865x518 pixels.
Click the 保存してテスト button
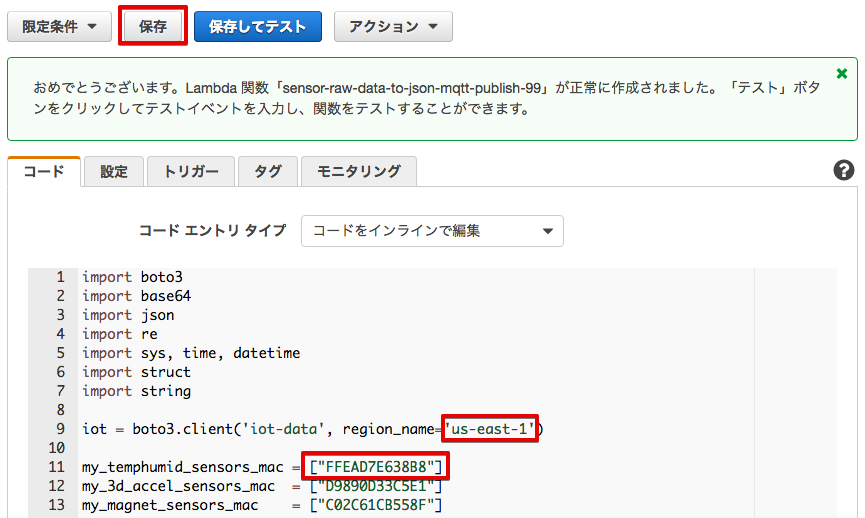[x=258, y=26]
